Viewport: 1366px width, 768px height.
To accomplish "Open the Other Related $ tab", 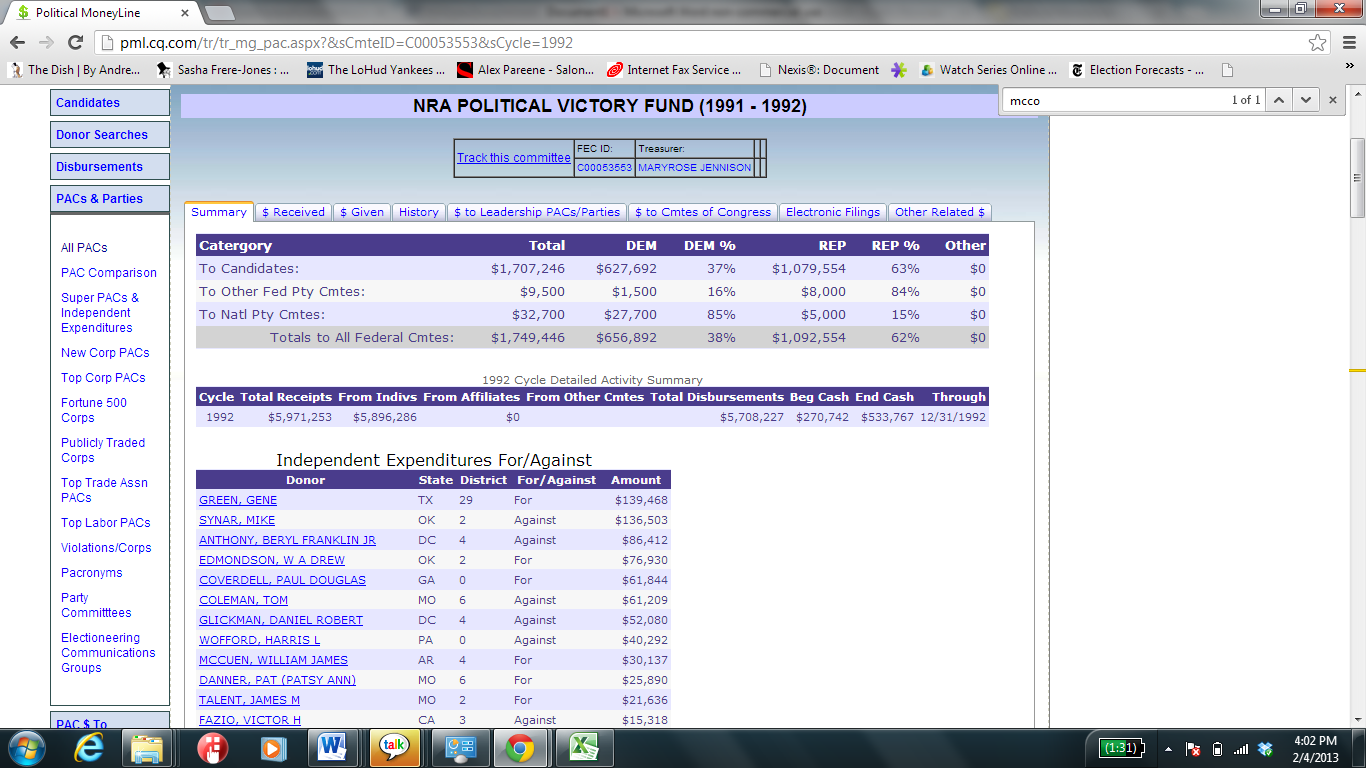I will (940, 212).
